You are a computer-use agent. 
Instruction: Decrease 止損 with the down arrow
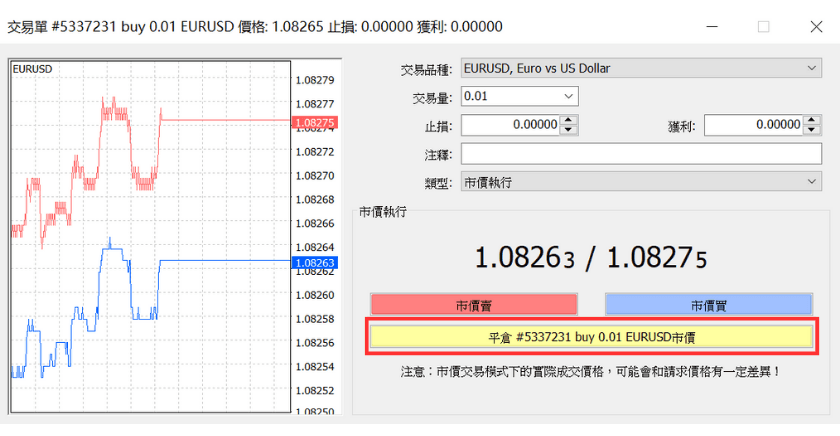(569, 130)
